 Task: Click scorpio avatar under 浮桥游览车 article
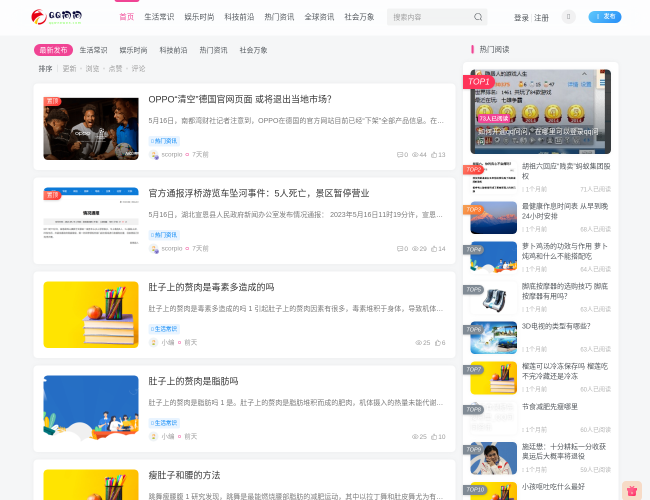tap(154, 249)
